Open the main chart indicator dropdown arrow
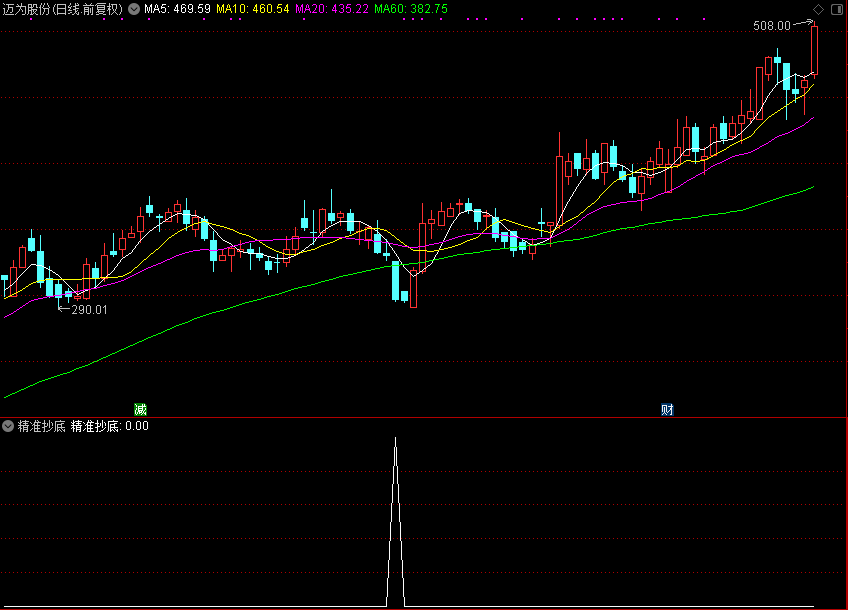 point(134,9)
